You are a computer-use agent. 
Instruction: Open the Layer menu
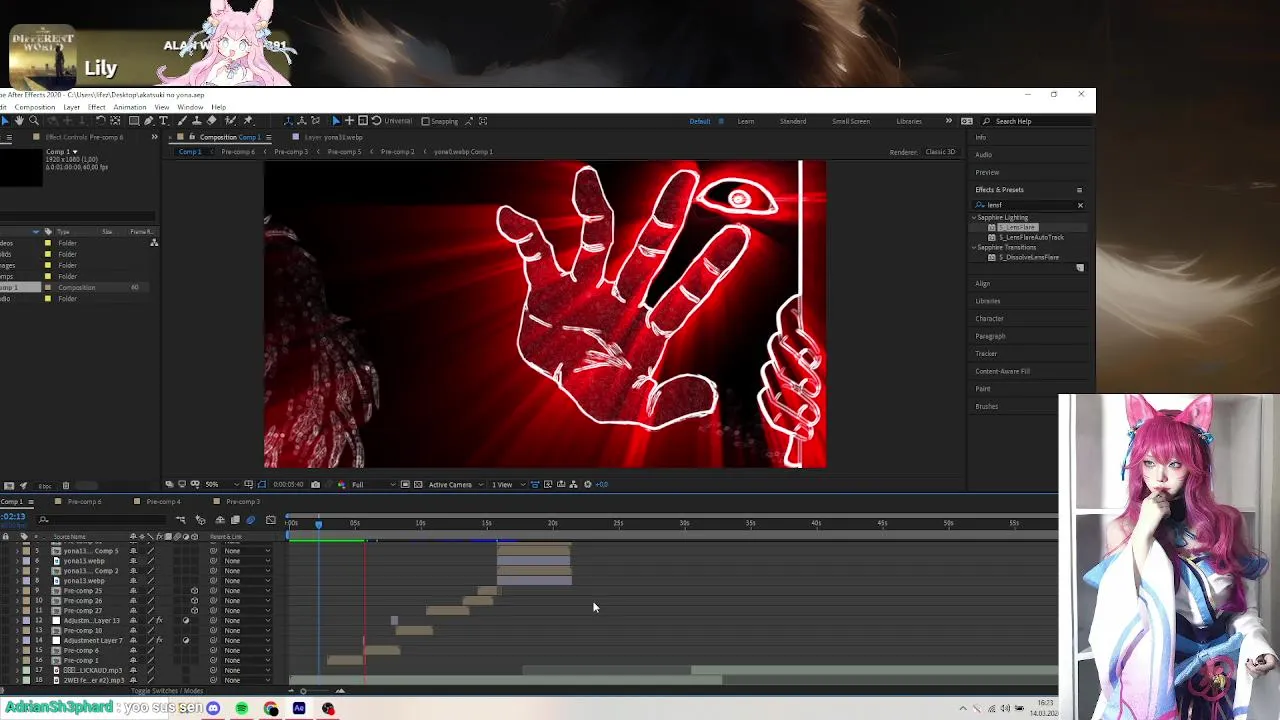click(x=72, y=107)
